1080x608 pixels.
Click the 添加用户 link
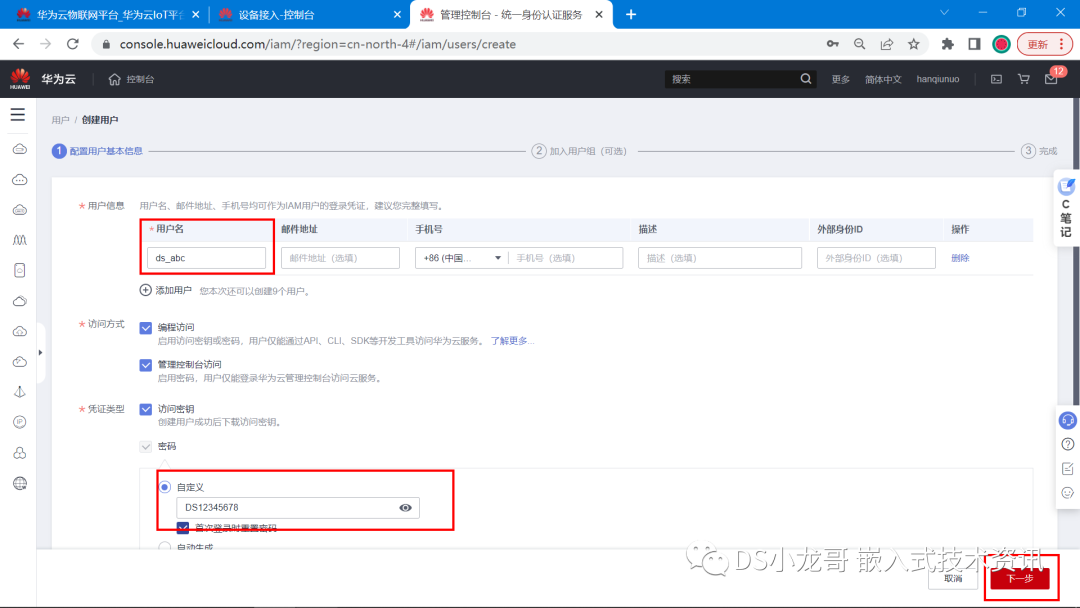[173, 291]
